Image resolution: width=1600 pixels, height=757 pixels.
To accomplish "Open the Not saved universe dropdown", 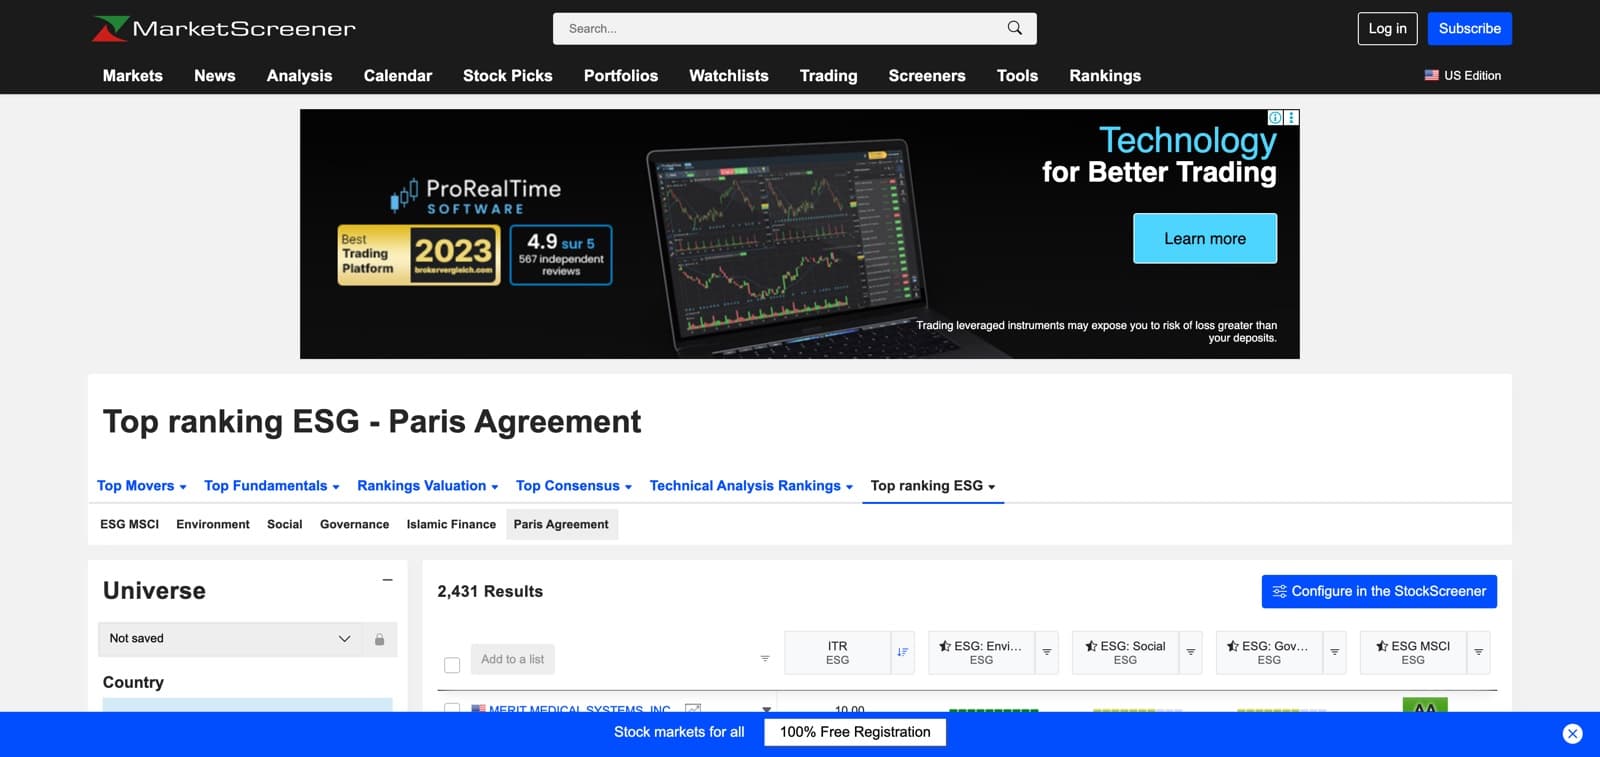I will [x=232, y=639].
